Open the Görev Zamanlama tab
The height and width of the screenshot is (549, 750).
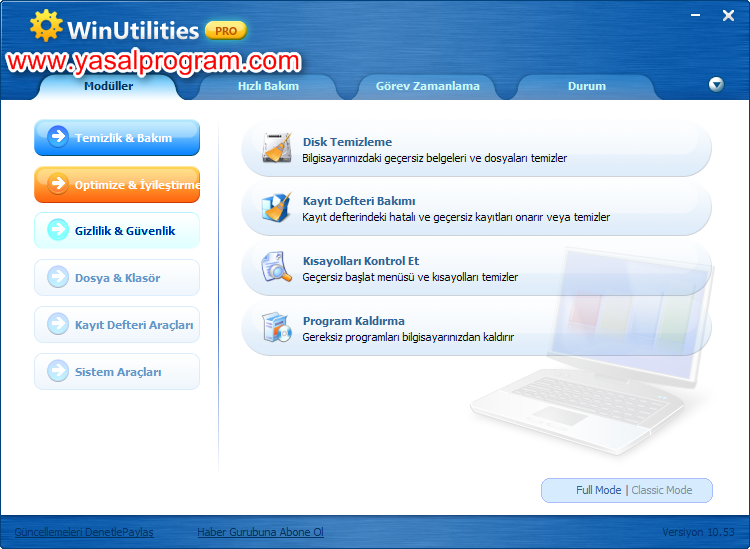[x=427, y=86]
